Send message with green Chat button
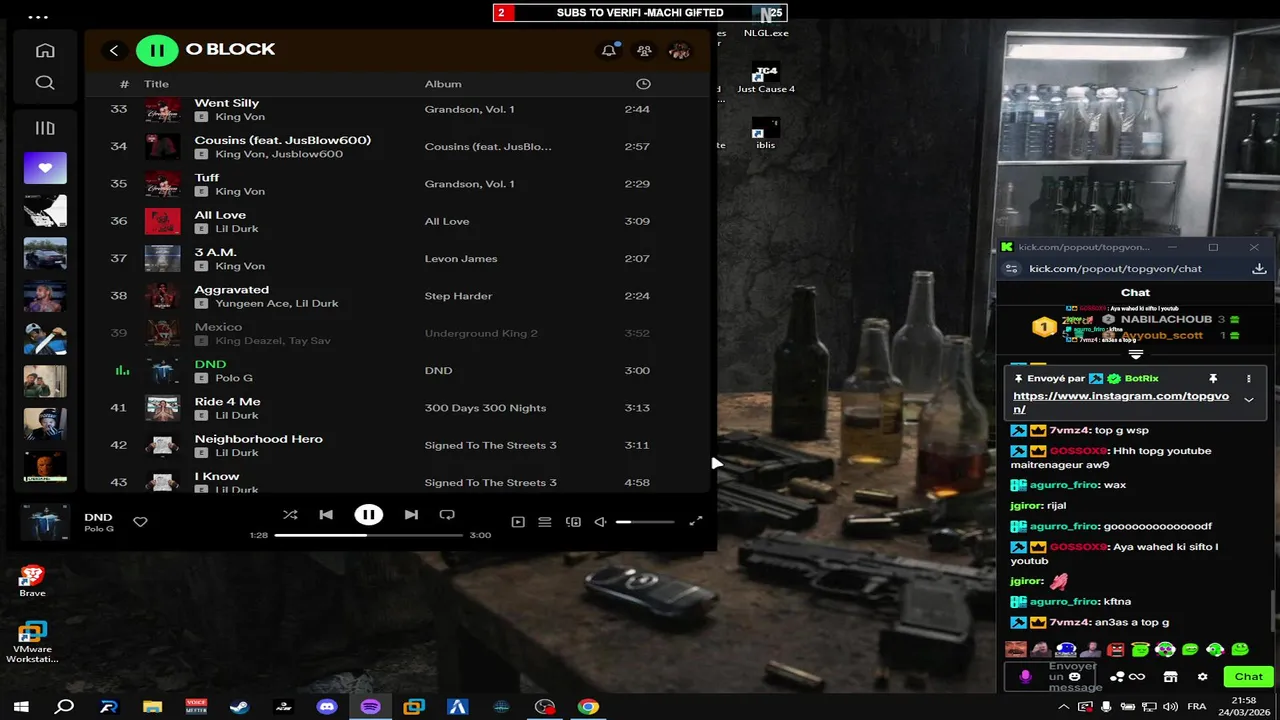1280x720 pixels. click(1248, 677)
